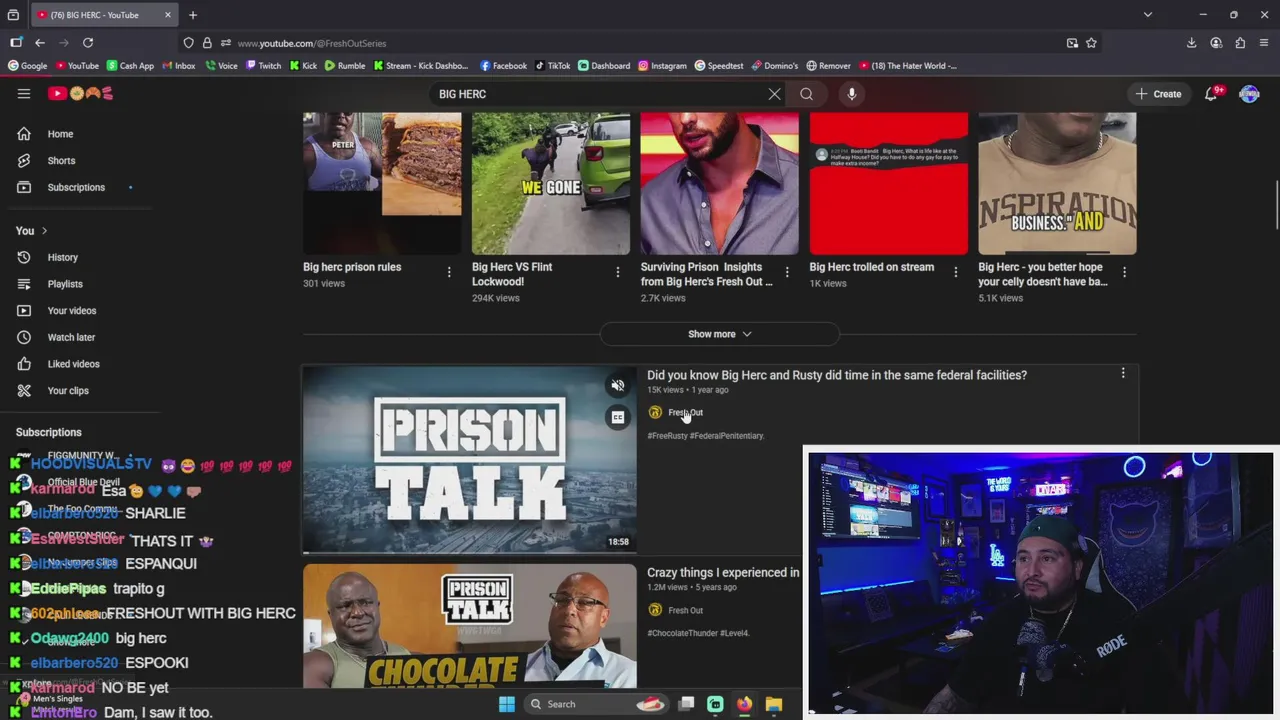Clear the BIG HERC search text
1280x720 pixels.
774,94
